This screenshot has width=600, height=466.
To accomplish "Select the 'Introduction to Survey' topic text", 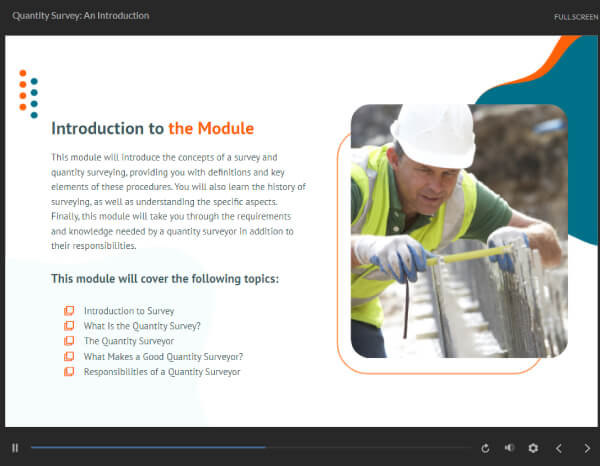I will (129, 311).
